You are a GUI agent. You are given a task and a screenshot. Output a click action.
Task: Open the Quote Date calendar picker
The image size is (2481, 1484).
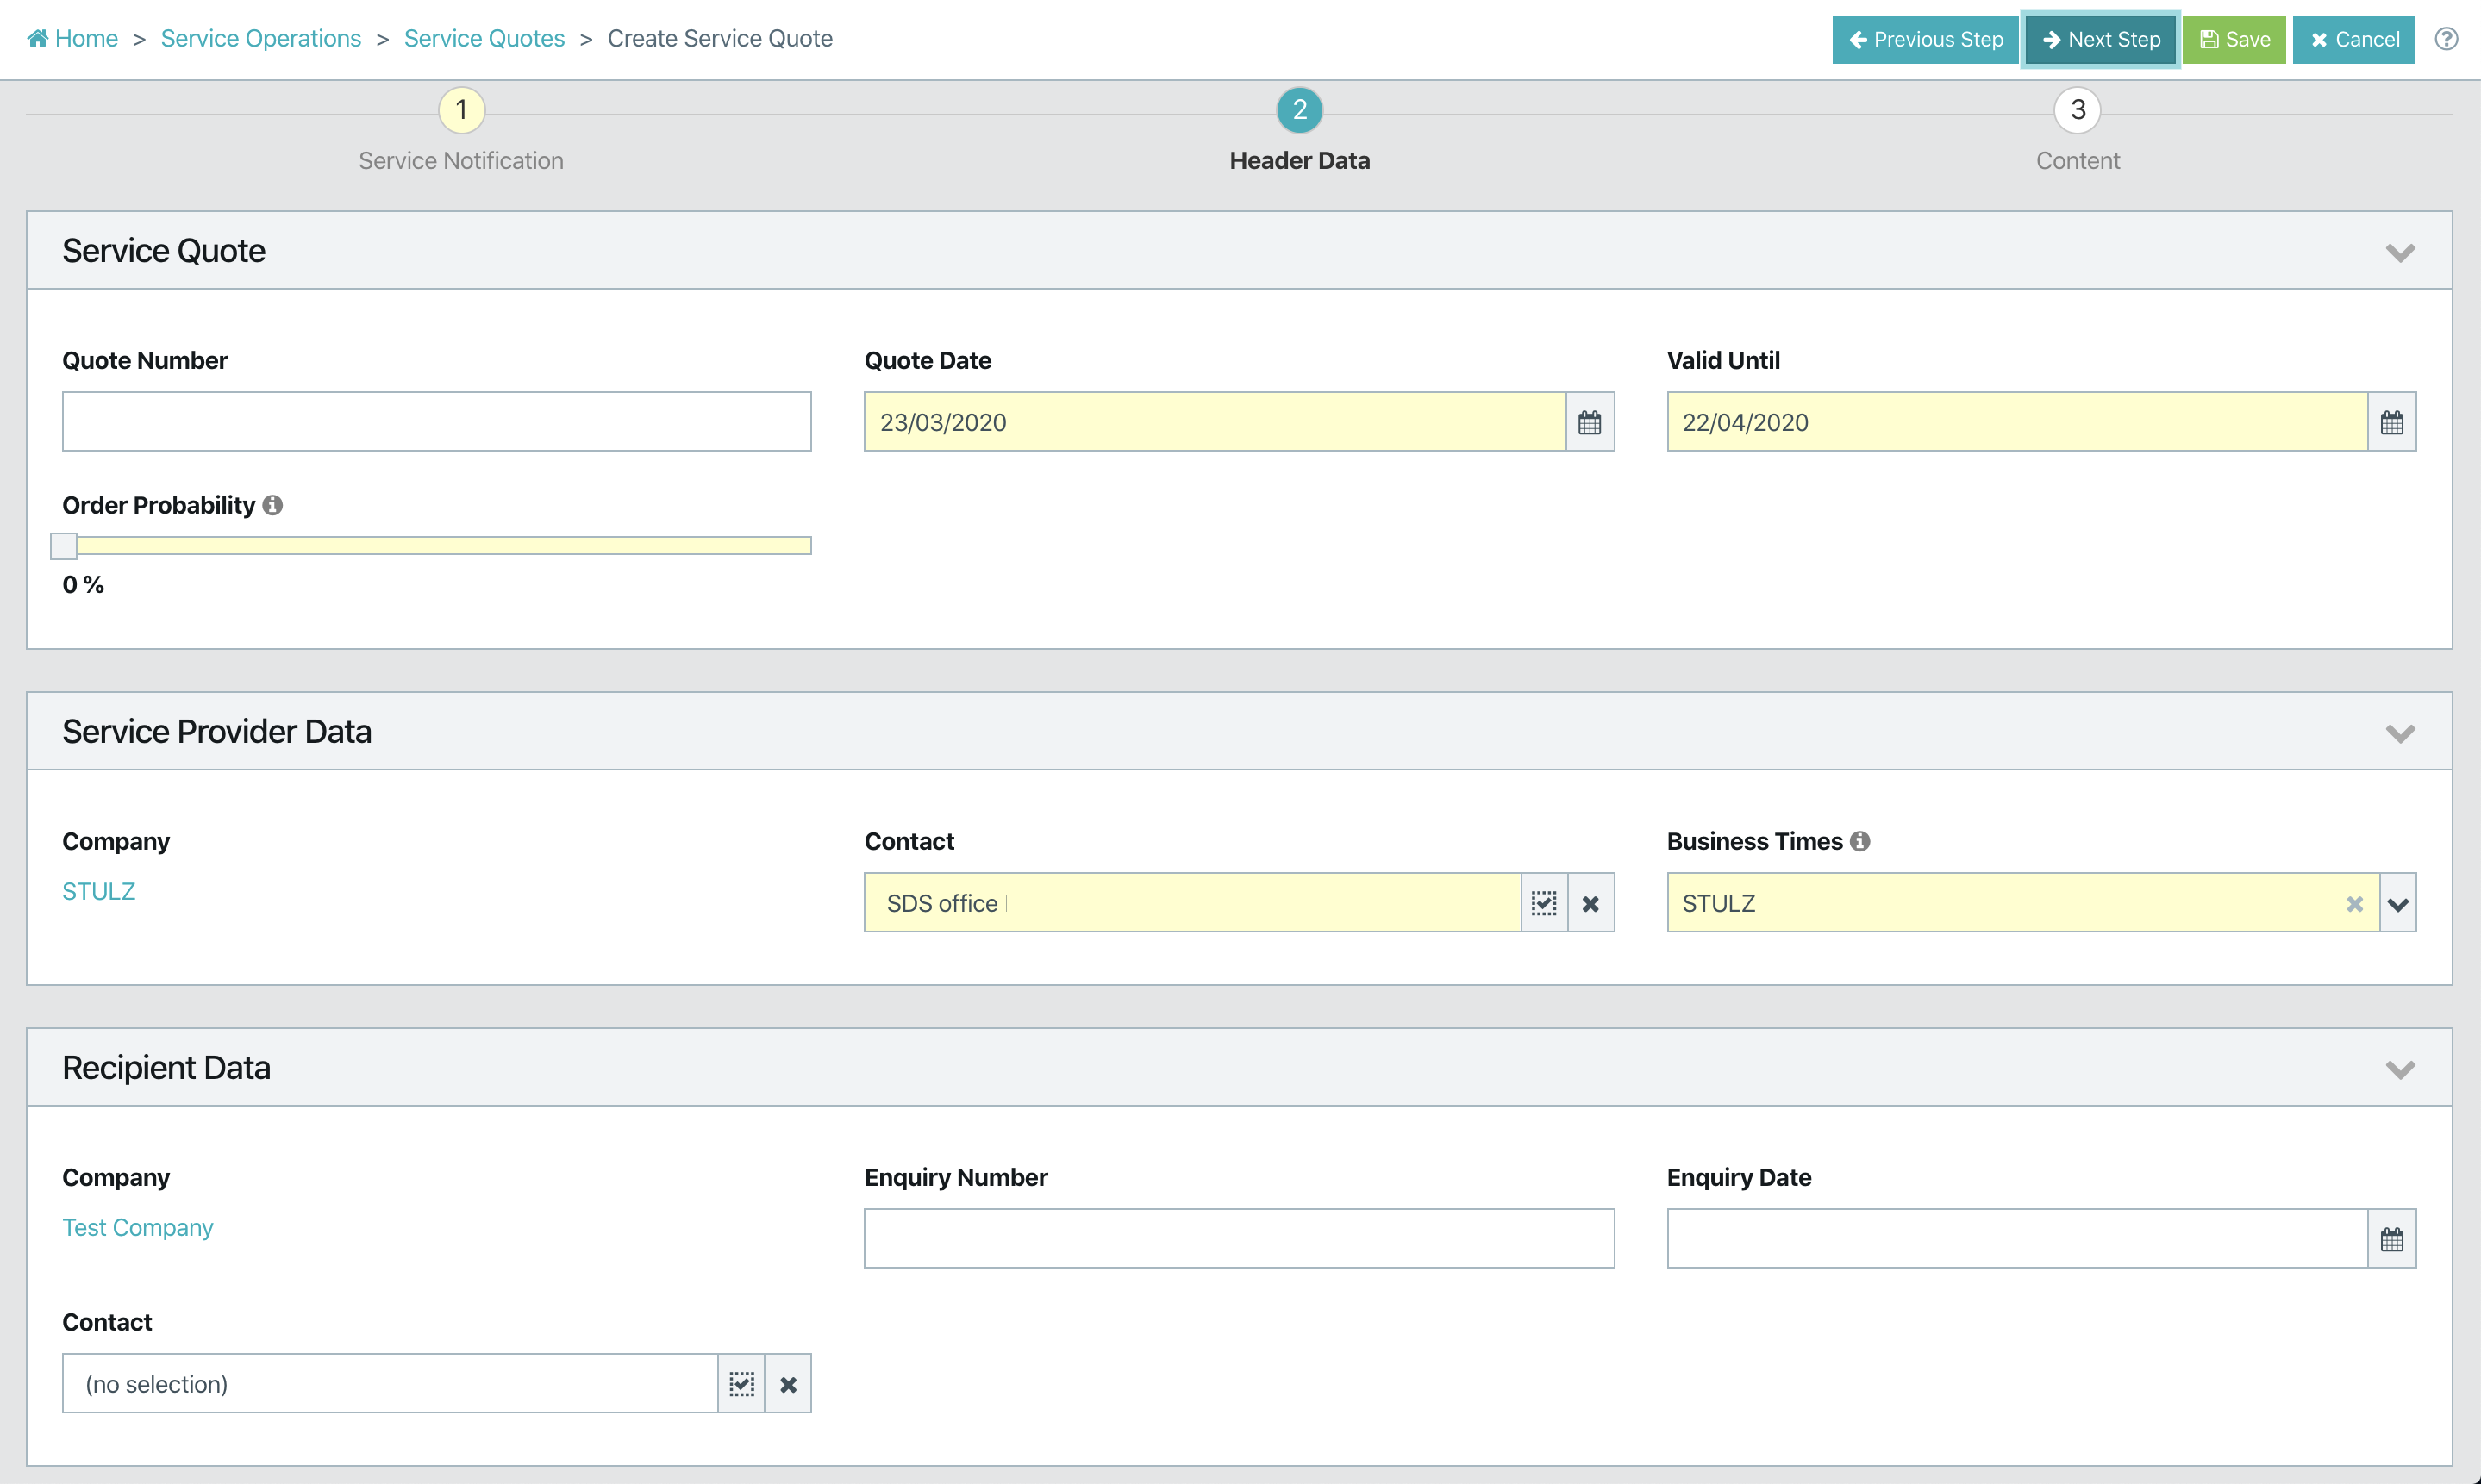click(1589, 422)
